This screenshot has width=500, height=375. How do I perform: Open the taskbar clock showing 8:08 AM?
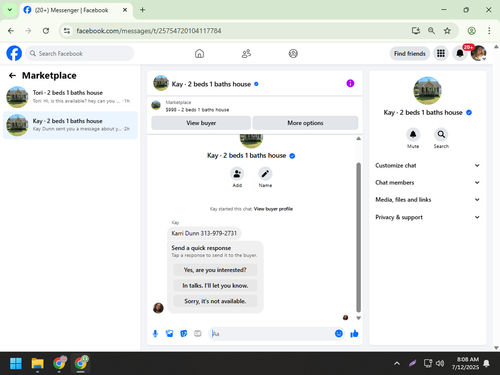(465, 363)
